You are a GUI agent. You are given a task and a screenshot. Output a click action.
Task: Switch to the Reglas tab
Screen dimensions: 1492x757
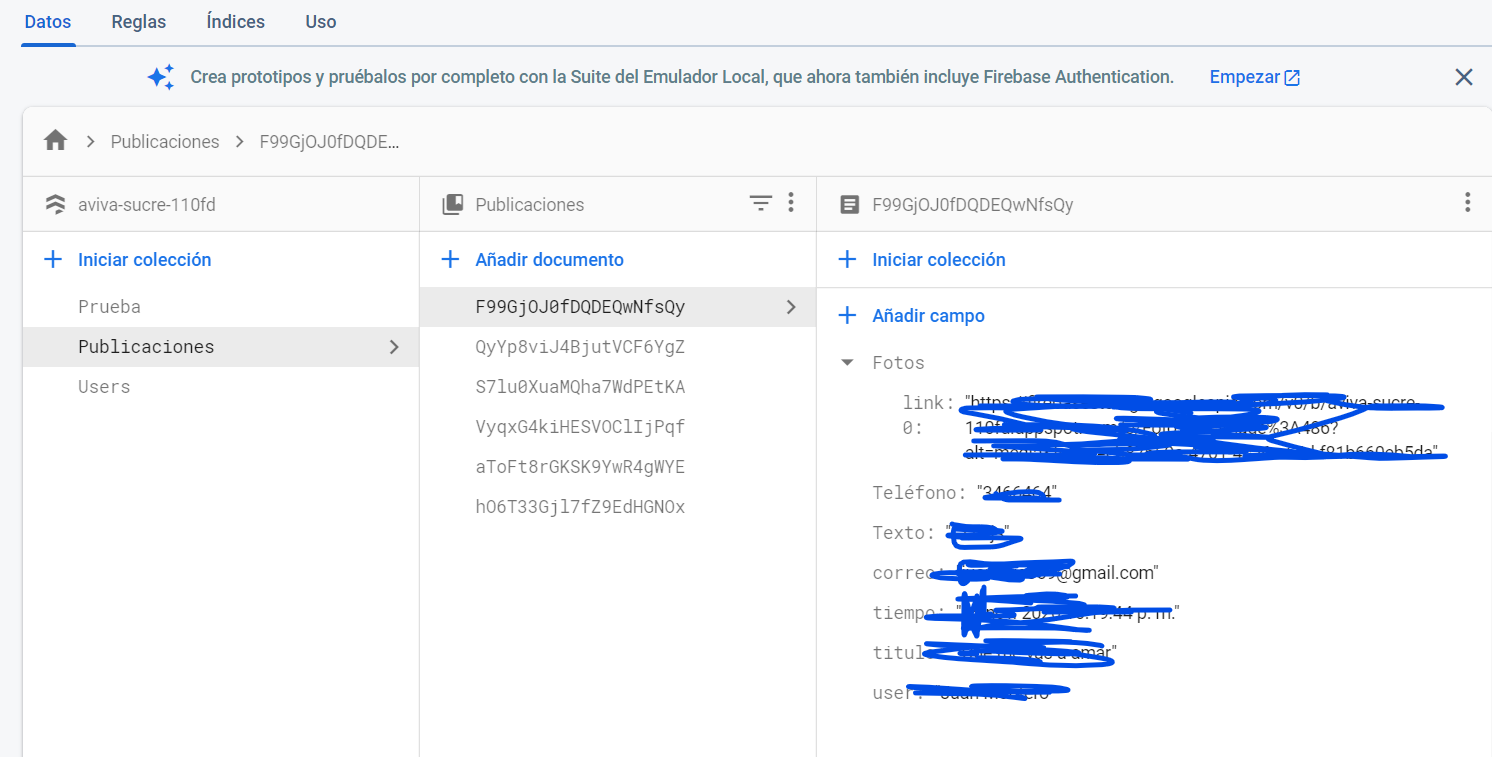coord(139,21)
